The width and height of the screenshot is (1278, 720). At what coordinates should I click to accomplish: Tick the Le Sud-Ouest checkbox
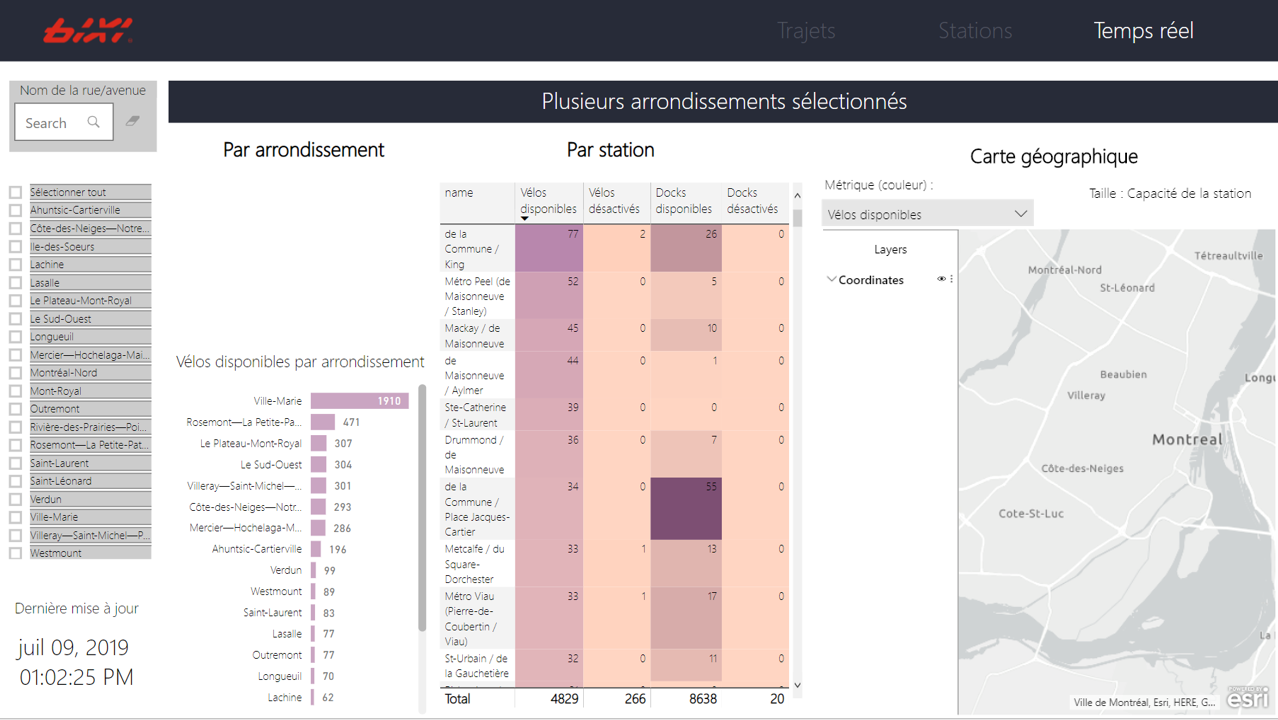(x=15, y=319)
